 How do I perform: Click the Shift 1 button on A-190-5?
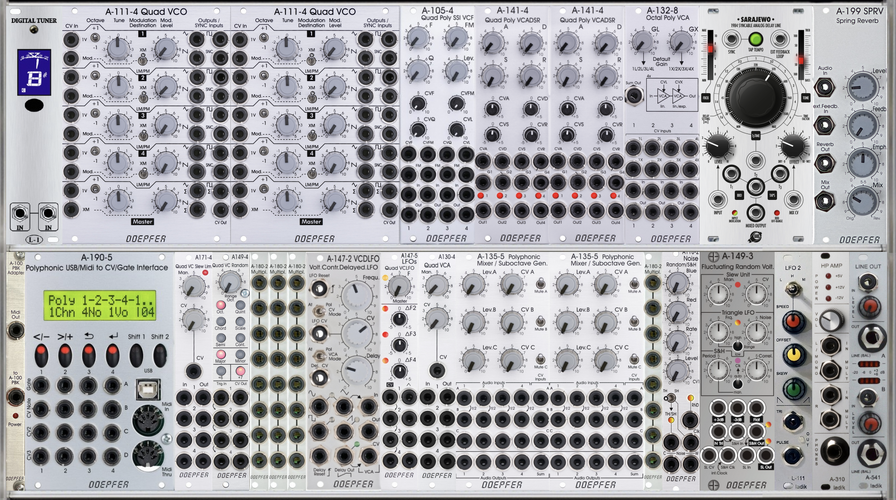point(136,355)
